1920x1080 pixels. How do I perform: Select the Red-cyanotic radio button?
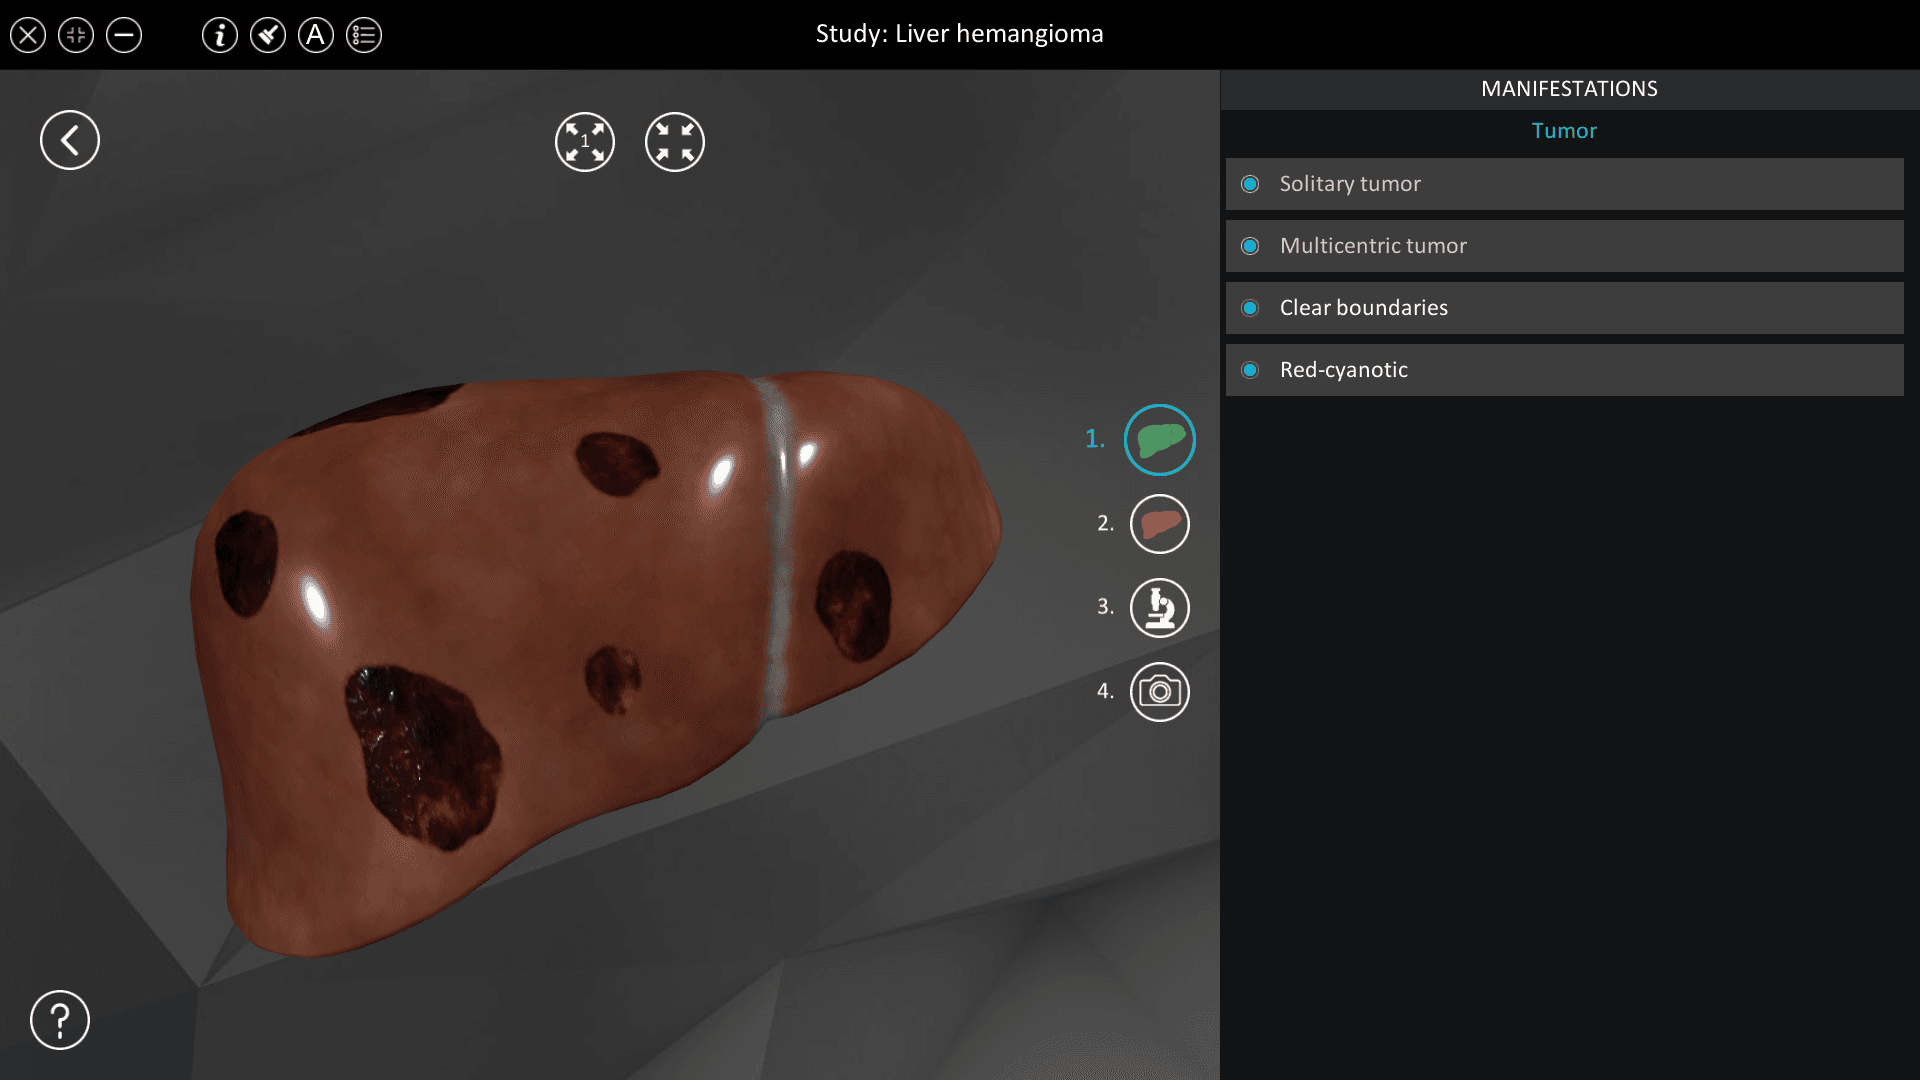click(1250, 370)
